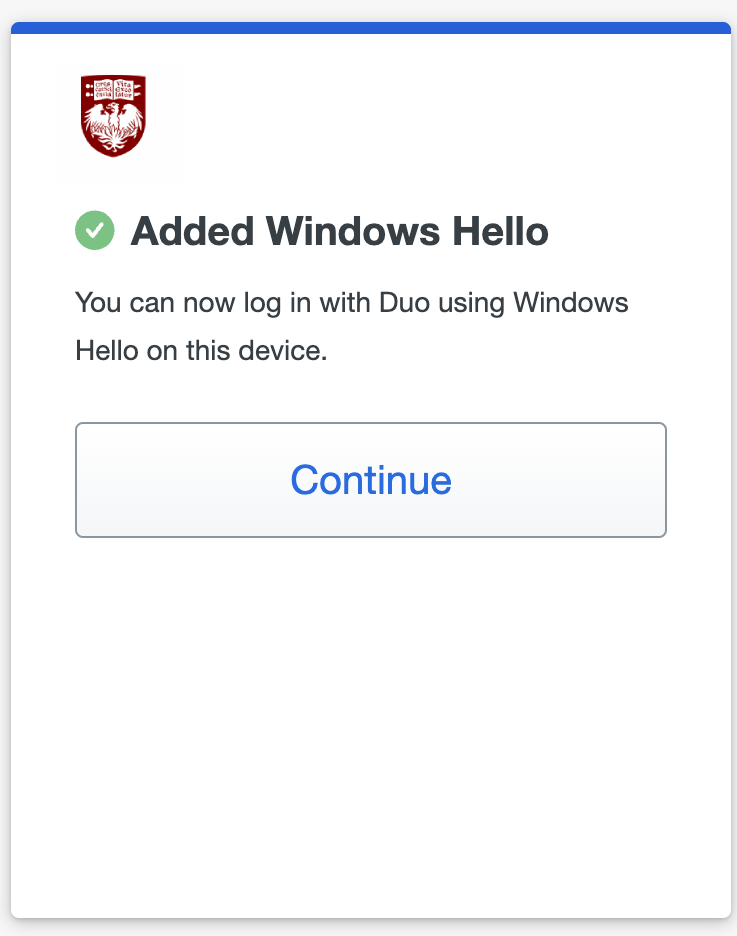Click the "You can now log in" message
The height and width of the screenshot is (936, 737).
[351, 302]
